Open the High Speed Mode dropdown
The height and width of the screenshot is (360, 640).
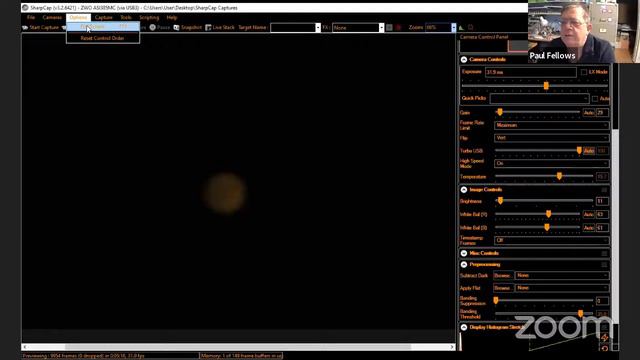click(552, 163)
